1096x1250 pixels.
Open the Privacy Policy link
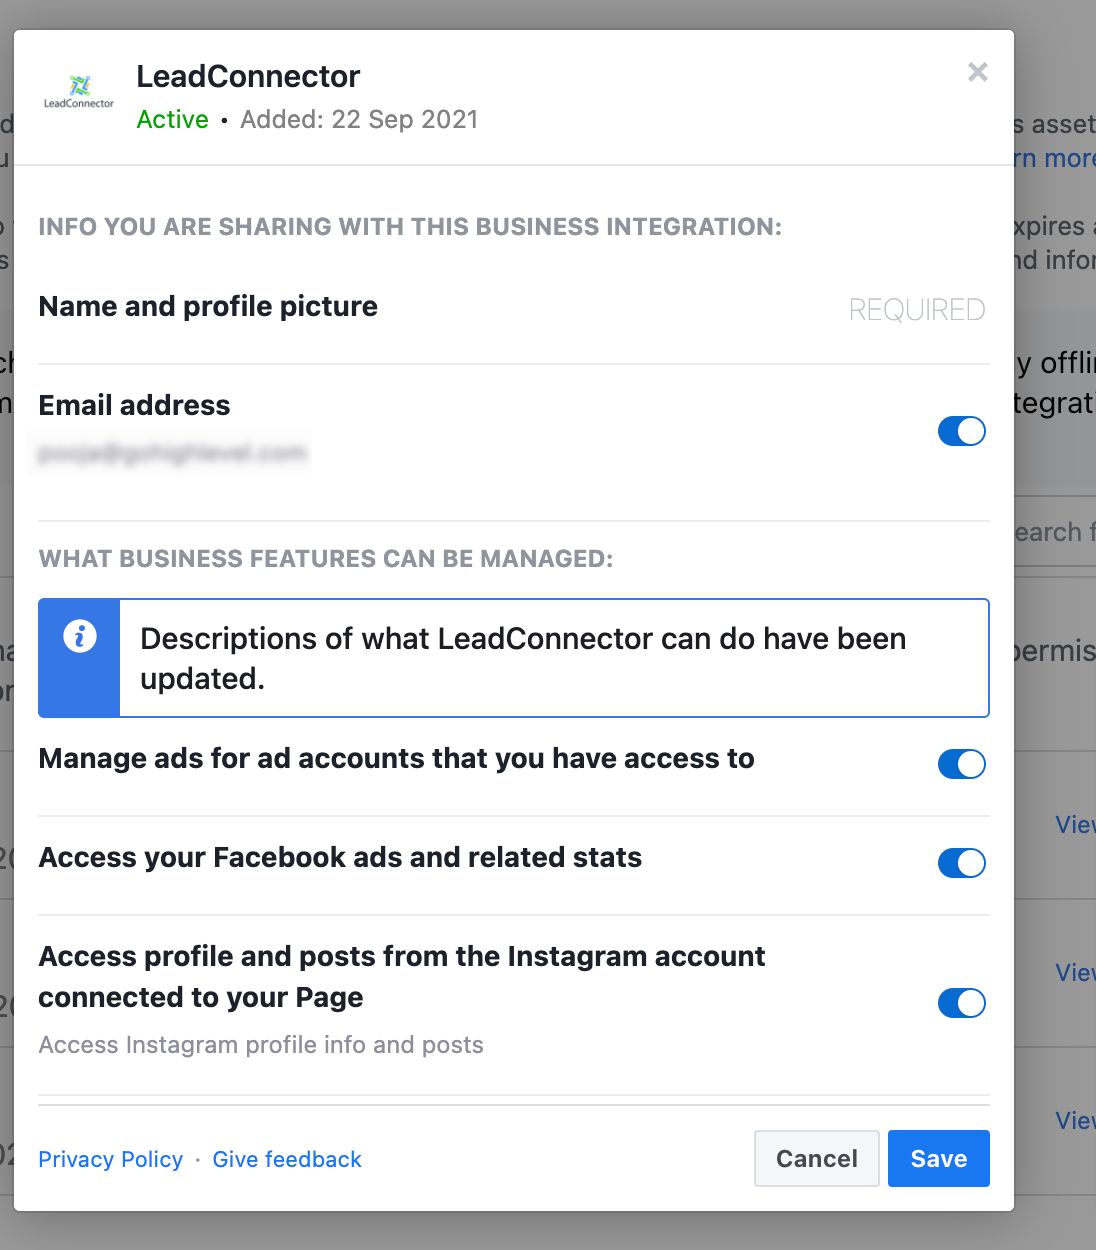pos(111,1159)
